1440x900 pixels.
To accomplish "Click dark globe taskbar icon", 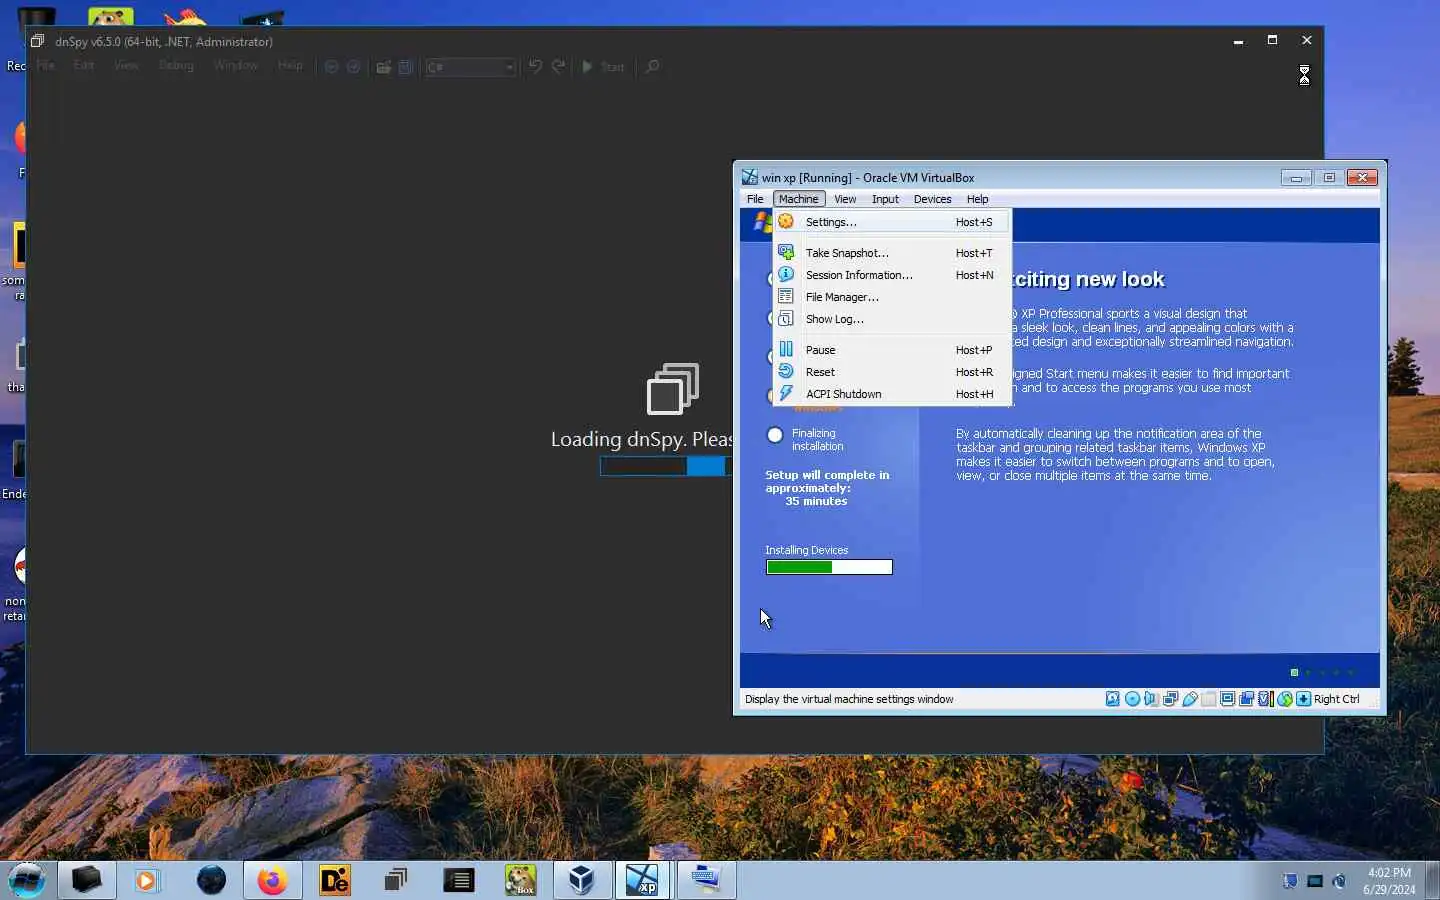I will tap(211, 880).
